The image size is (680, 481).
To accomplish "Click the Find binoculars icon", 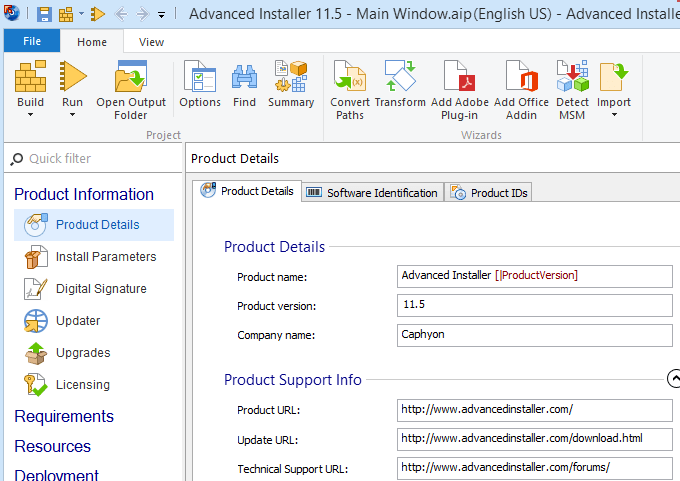I will tap(244, 78).
